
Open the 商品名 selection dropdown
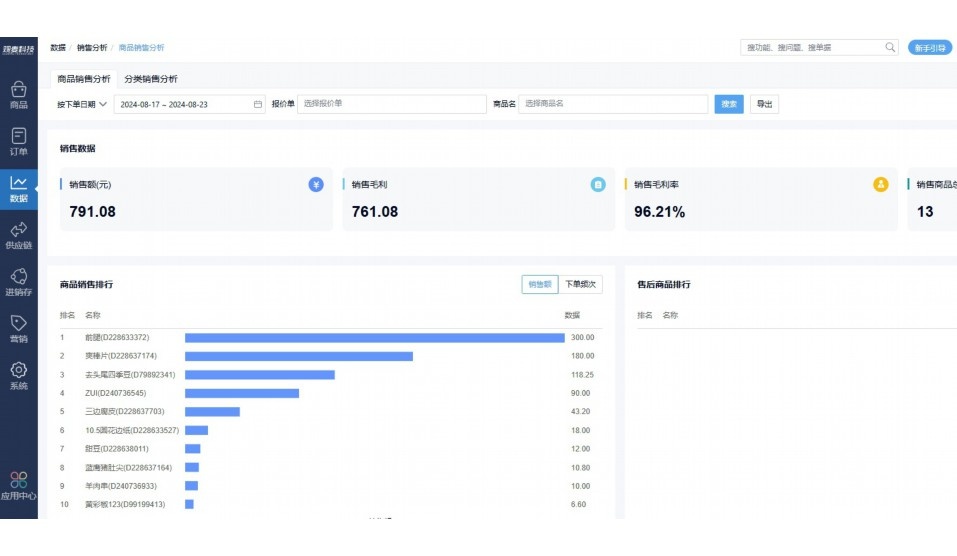[x=612, y=104]
